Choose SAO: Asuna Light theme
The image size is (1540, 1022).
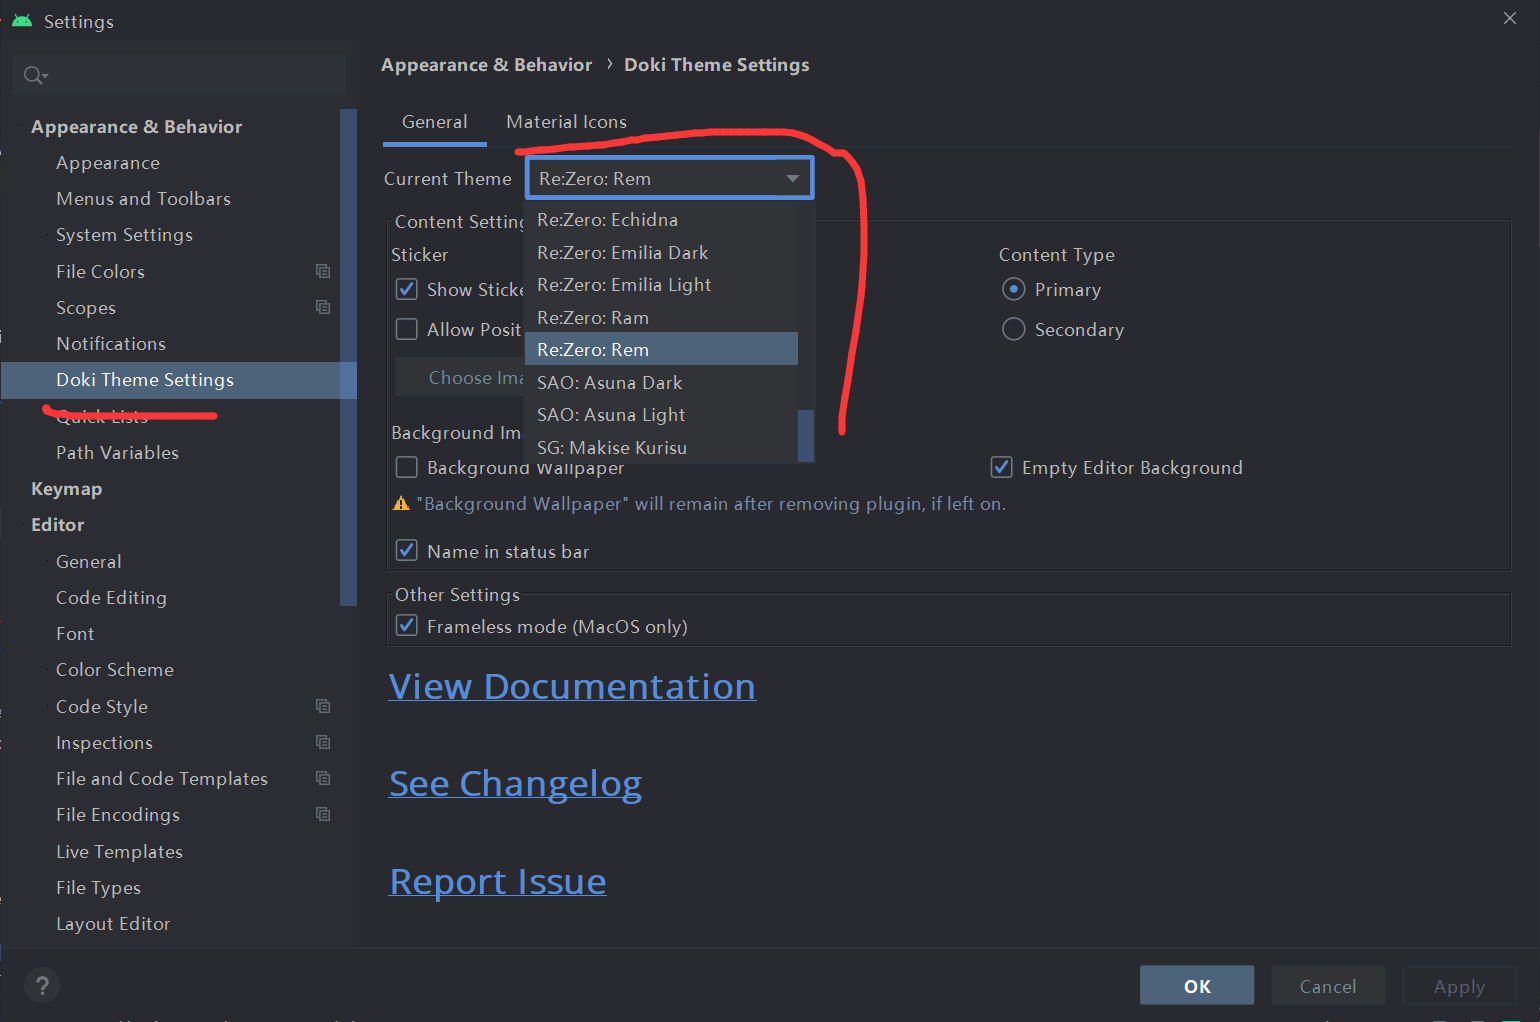(x=661, y=414)
